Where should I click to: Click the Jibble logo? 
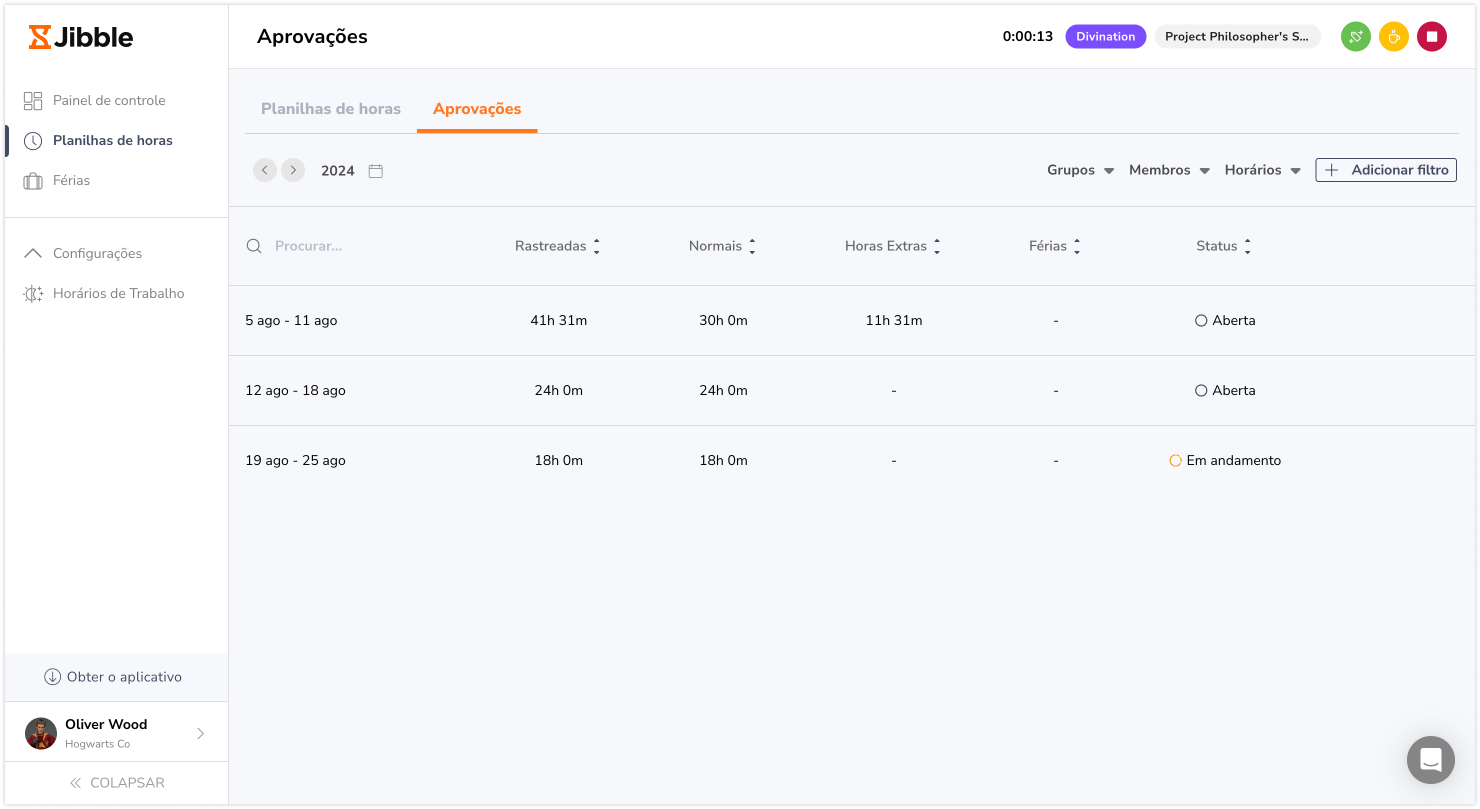tap(81, 37)
